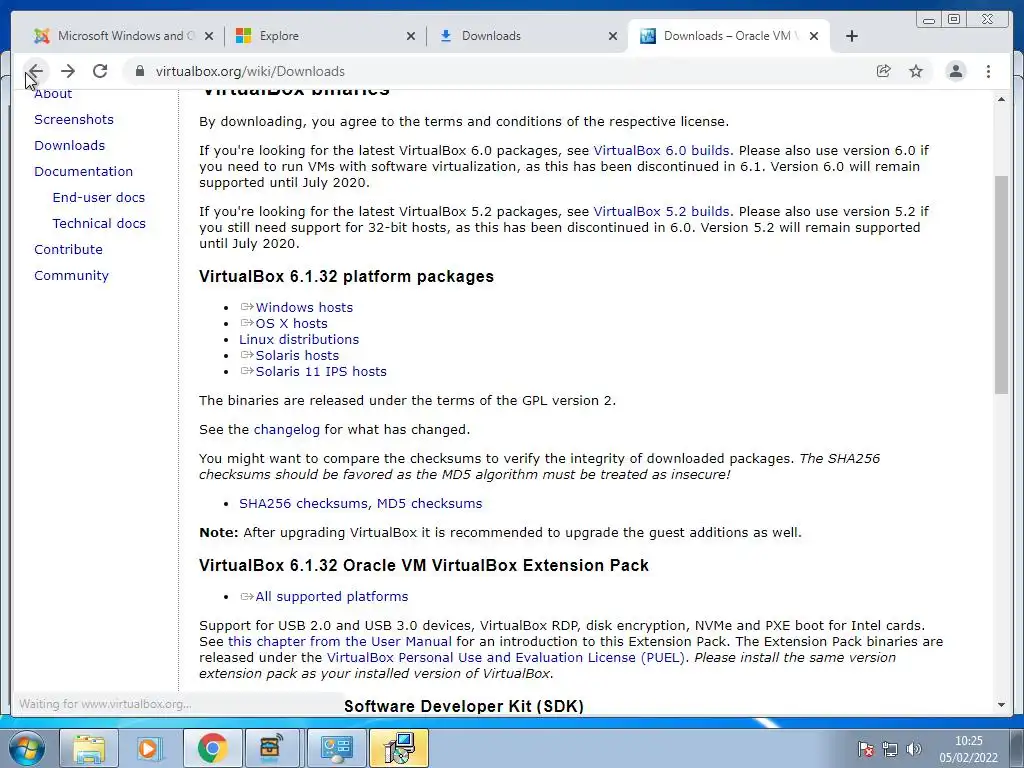Open the Chrome profile avatar
This screenshot has height=768, width=1024.
(x=955, y=71)
